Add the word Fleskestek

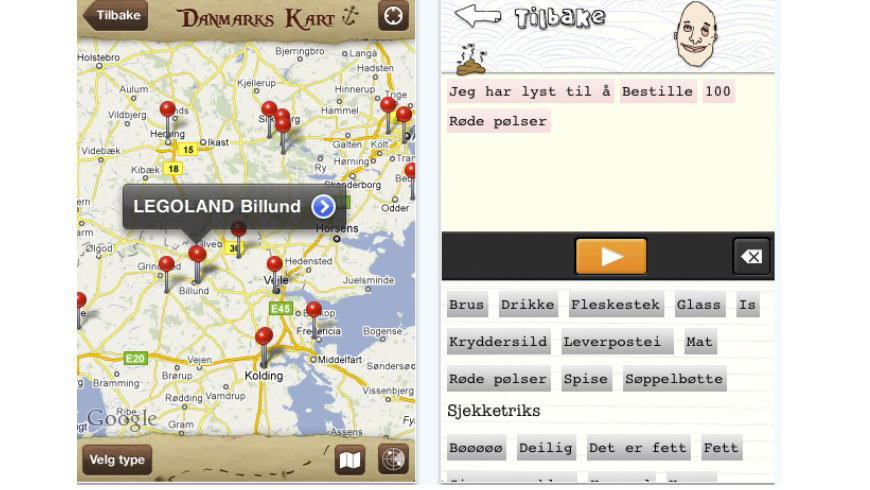click(x=616, y=305)
